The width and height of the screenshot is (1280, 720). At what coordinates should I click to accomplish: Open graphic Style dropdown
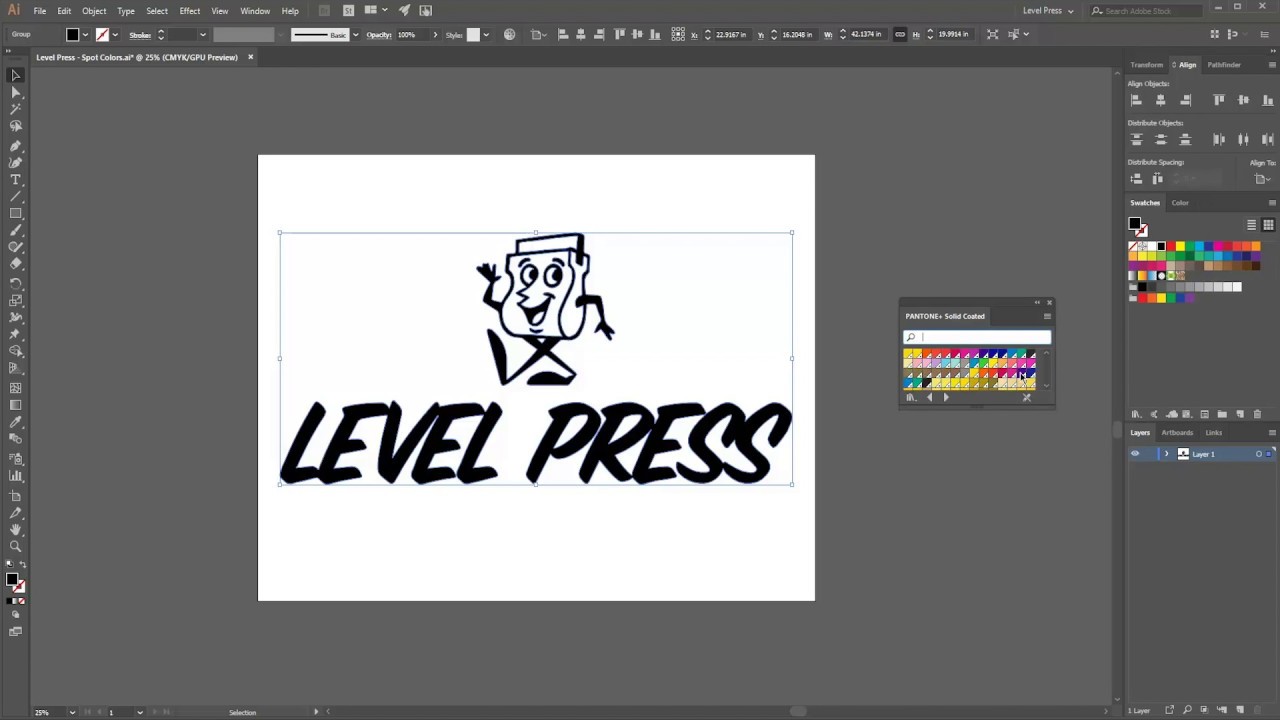tap(486, 35)
